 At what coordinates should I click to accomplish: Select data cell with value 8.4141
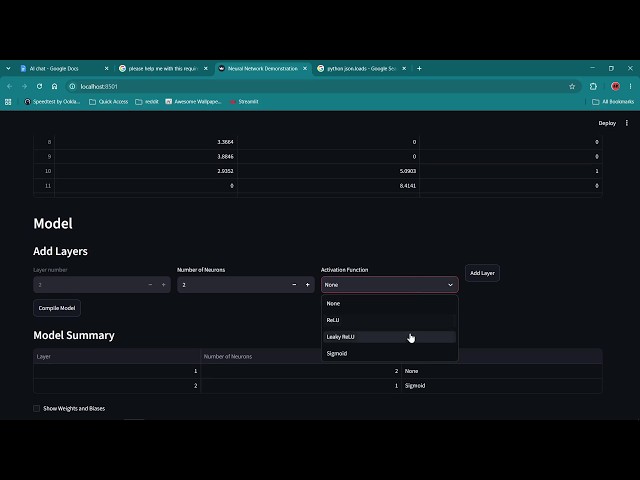(x=329, y=186)
